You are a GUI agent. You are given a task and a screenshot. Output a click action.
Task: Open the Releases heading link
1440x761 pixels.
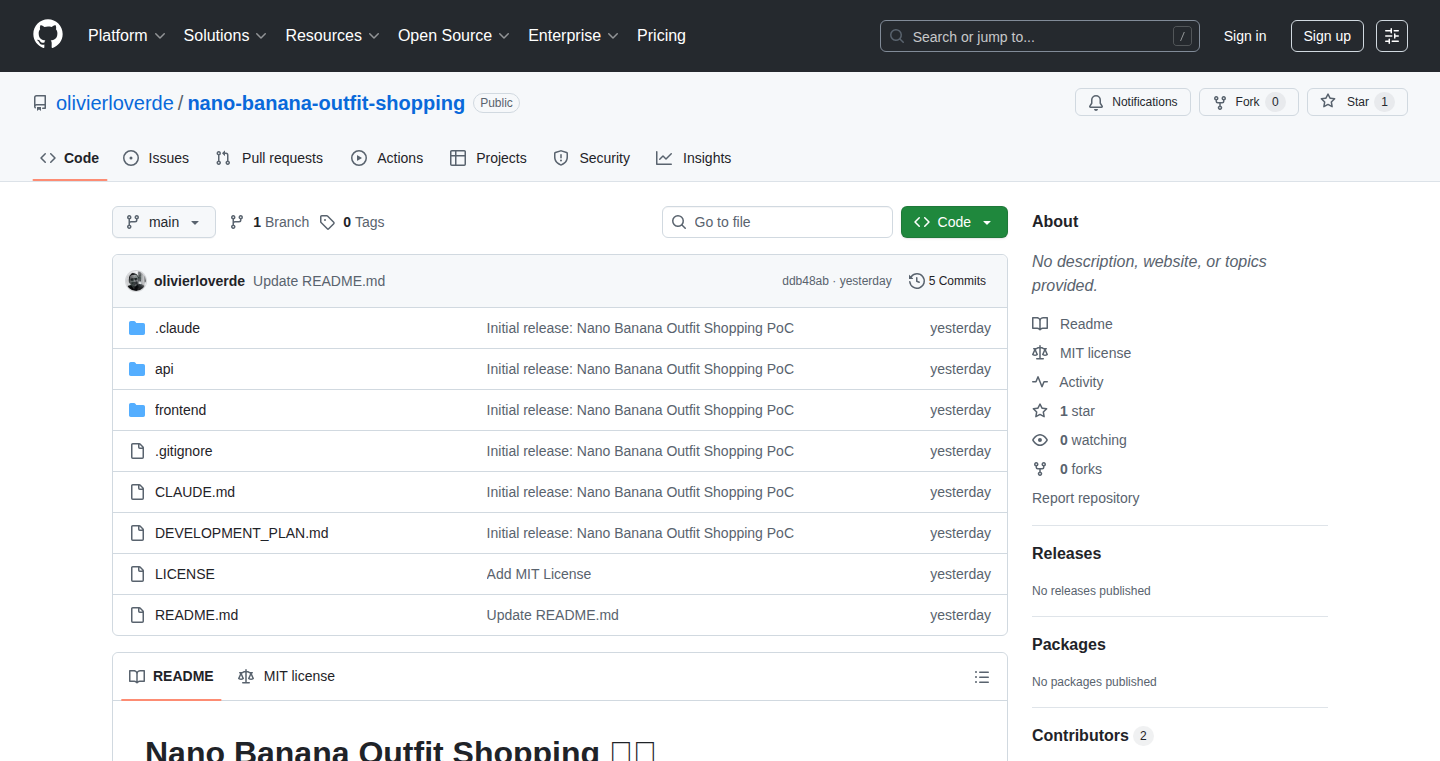click(1066, 553)
